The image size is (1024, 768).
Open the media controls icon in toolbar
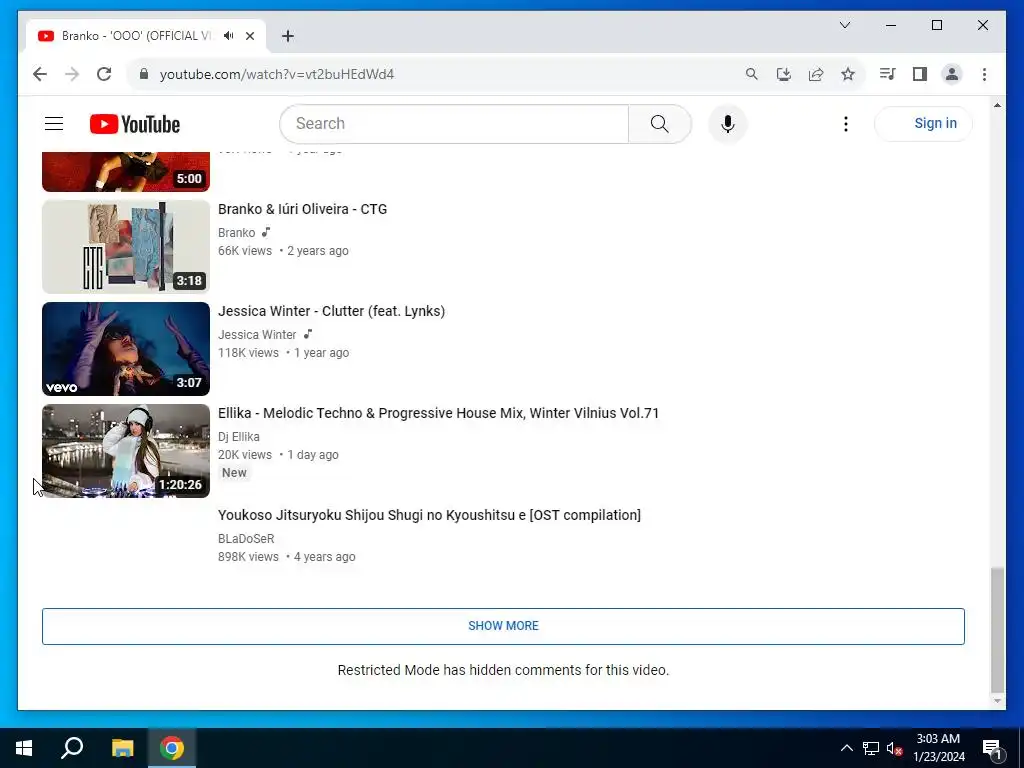888,74
